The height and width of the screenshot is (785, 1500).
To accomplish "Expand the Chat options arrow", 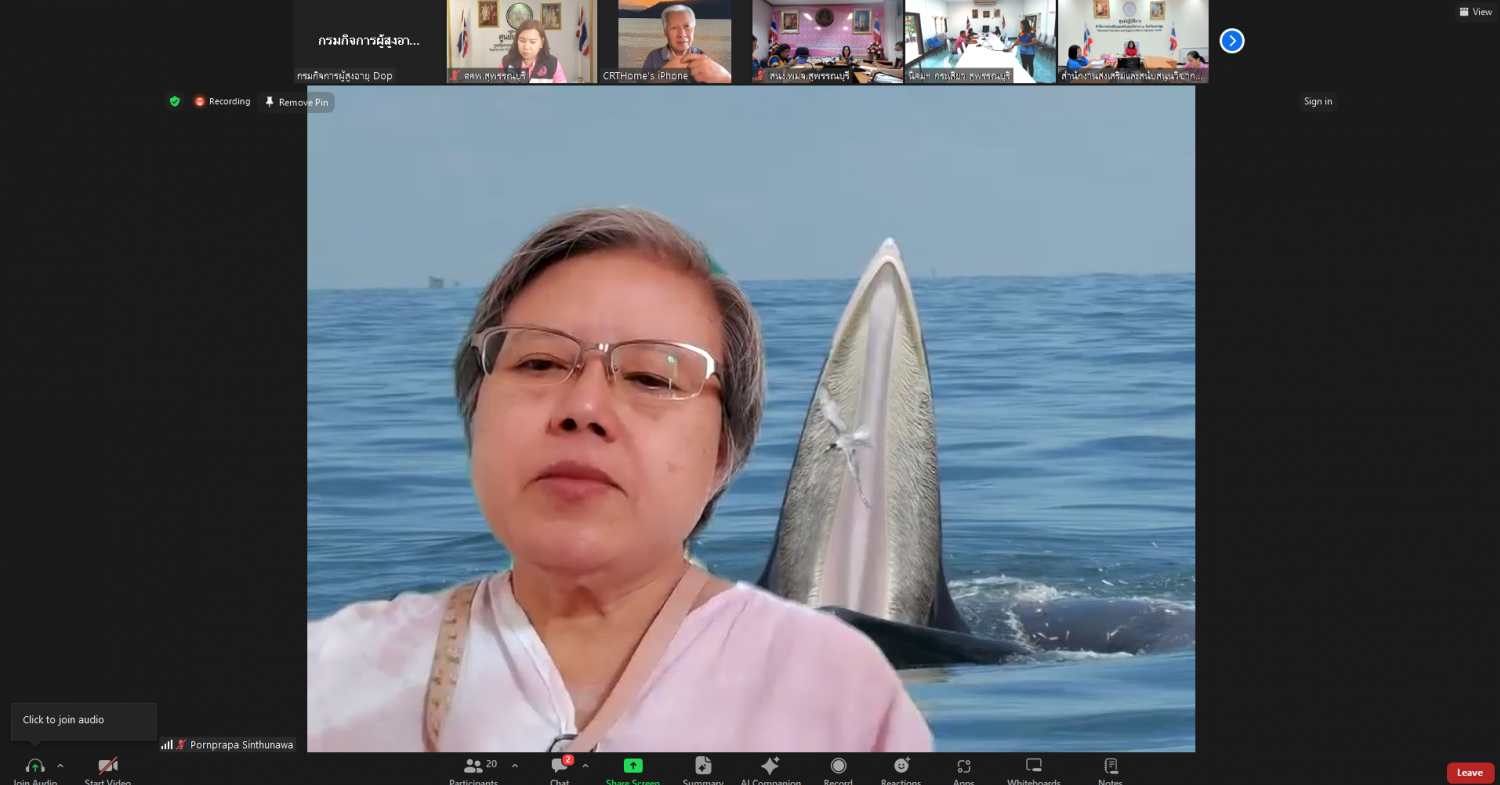I will pyautogui.click(x=585, y=766).
